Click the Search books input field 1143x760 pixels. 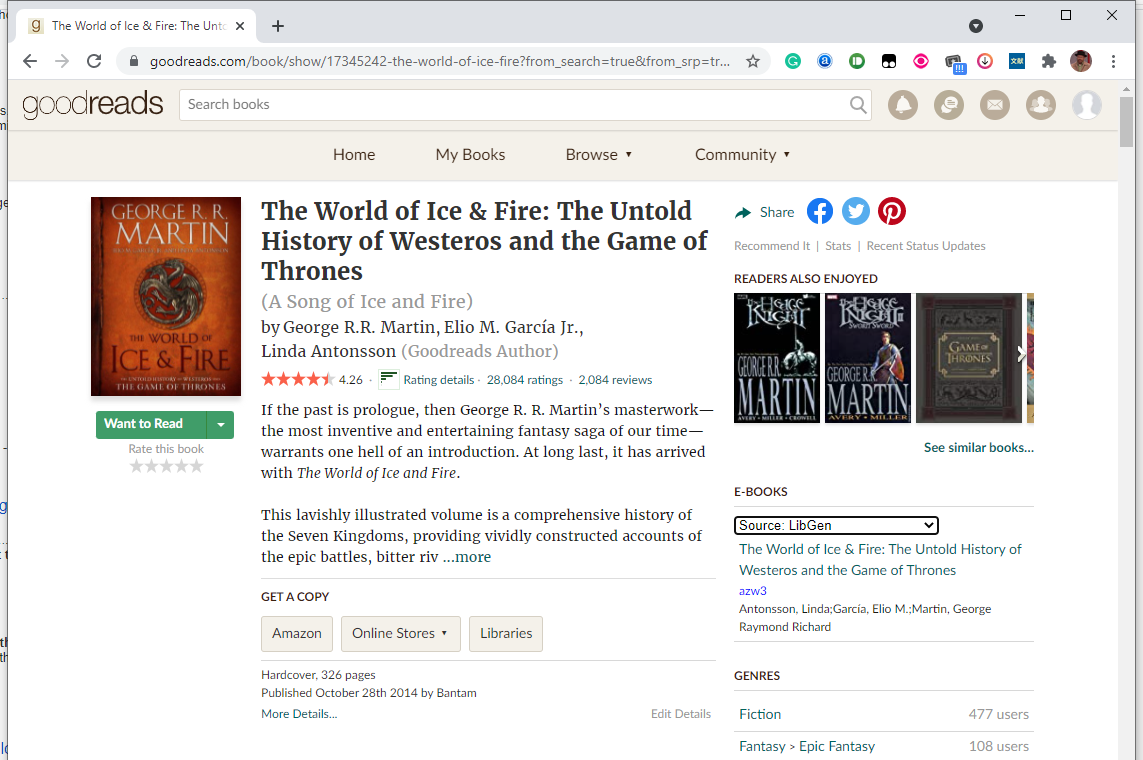click(x=510, y=105)
